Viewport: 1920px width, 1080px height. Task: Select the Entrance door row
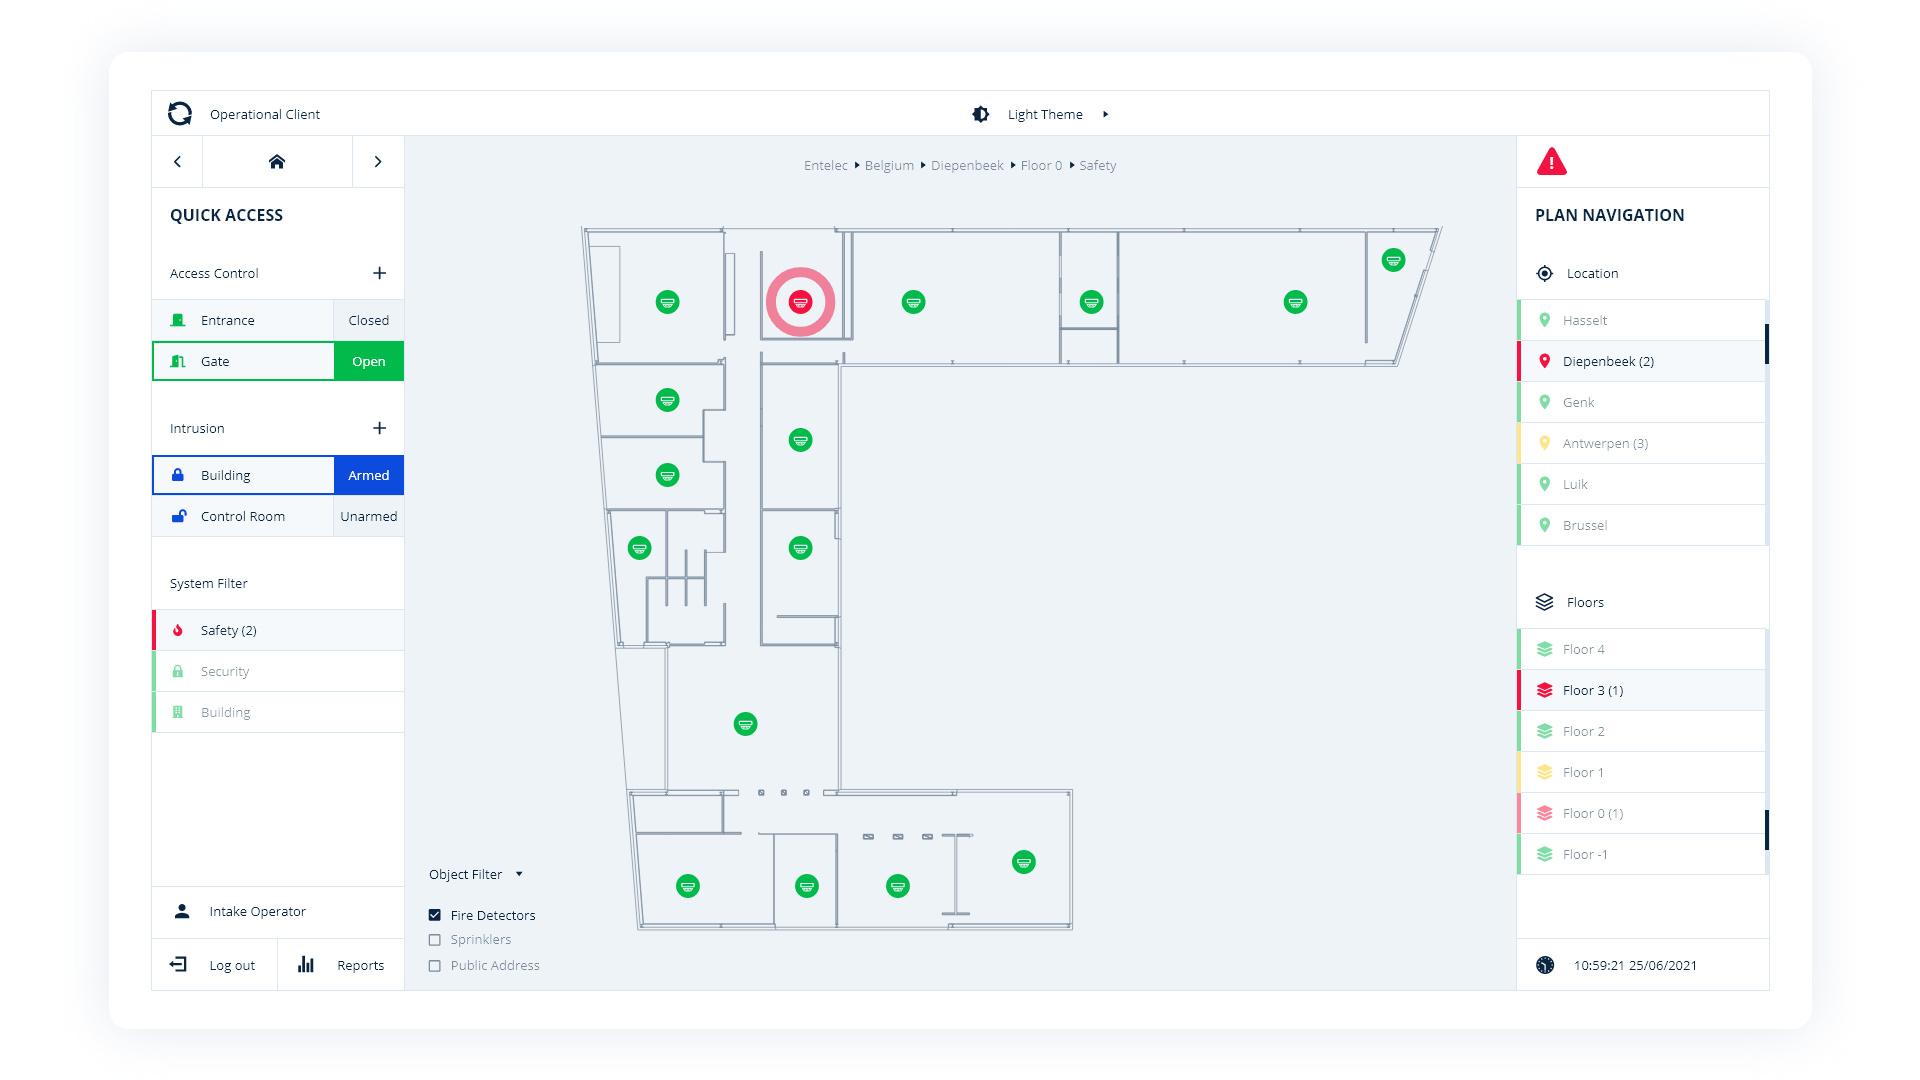[x=243, y=320]
